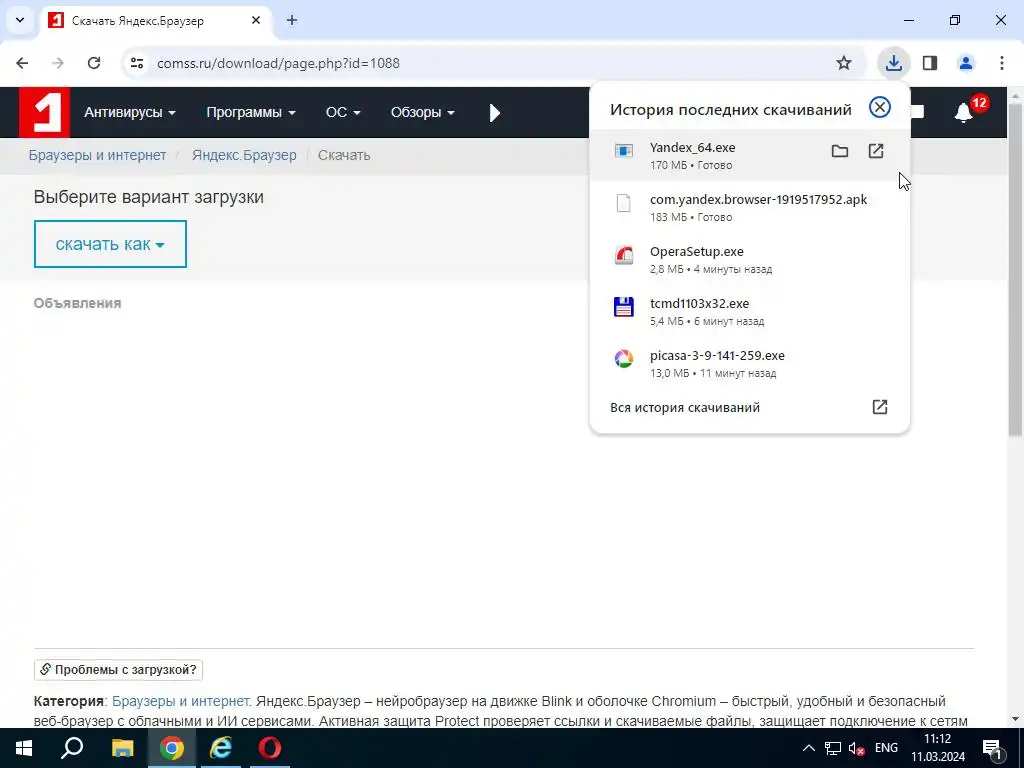Screen dimensions: 1024x768
Task: Expand the Программы menu
Action: [251, 112]
